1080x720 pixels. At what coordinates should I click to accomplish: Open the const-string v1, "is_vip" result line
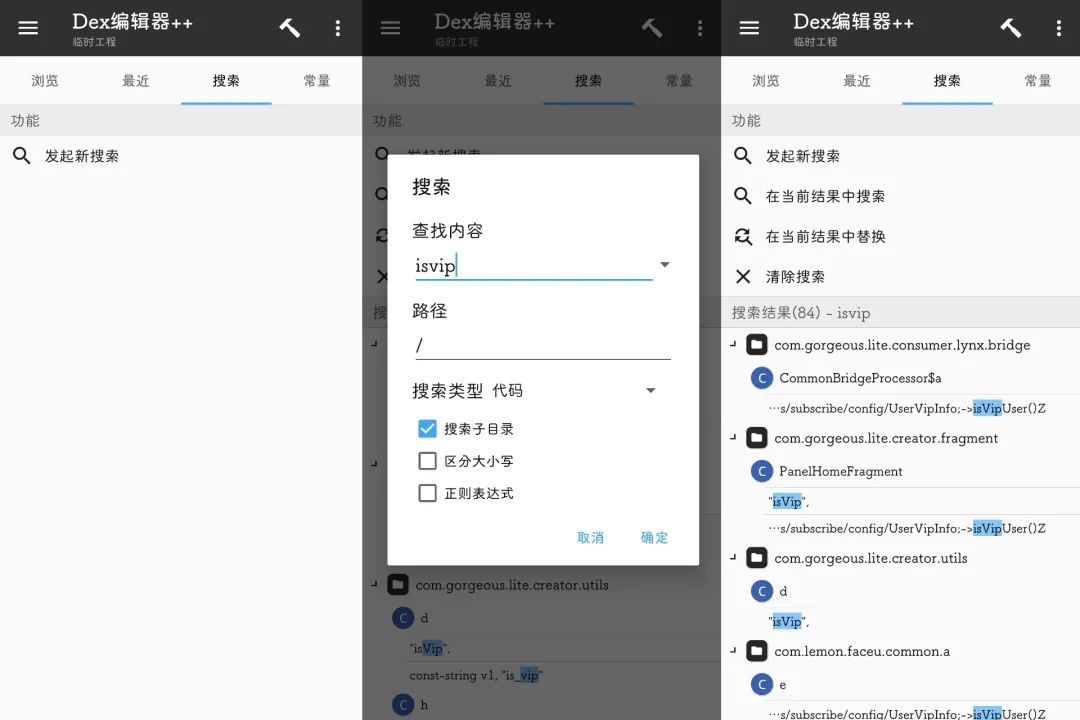475,675
